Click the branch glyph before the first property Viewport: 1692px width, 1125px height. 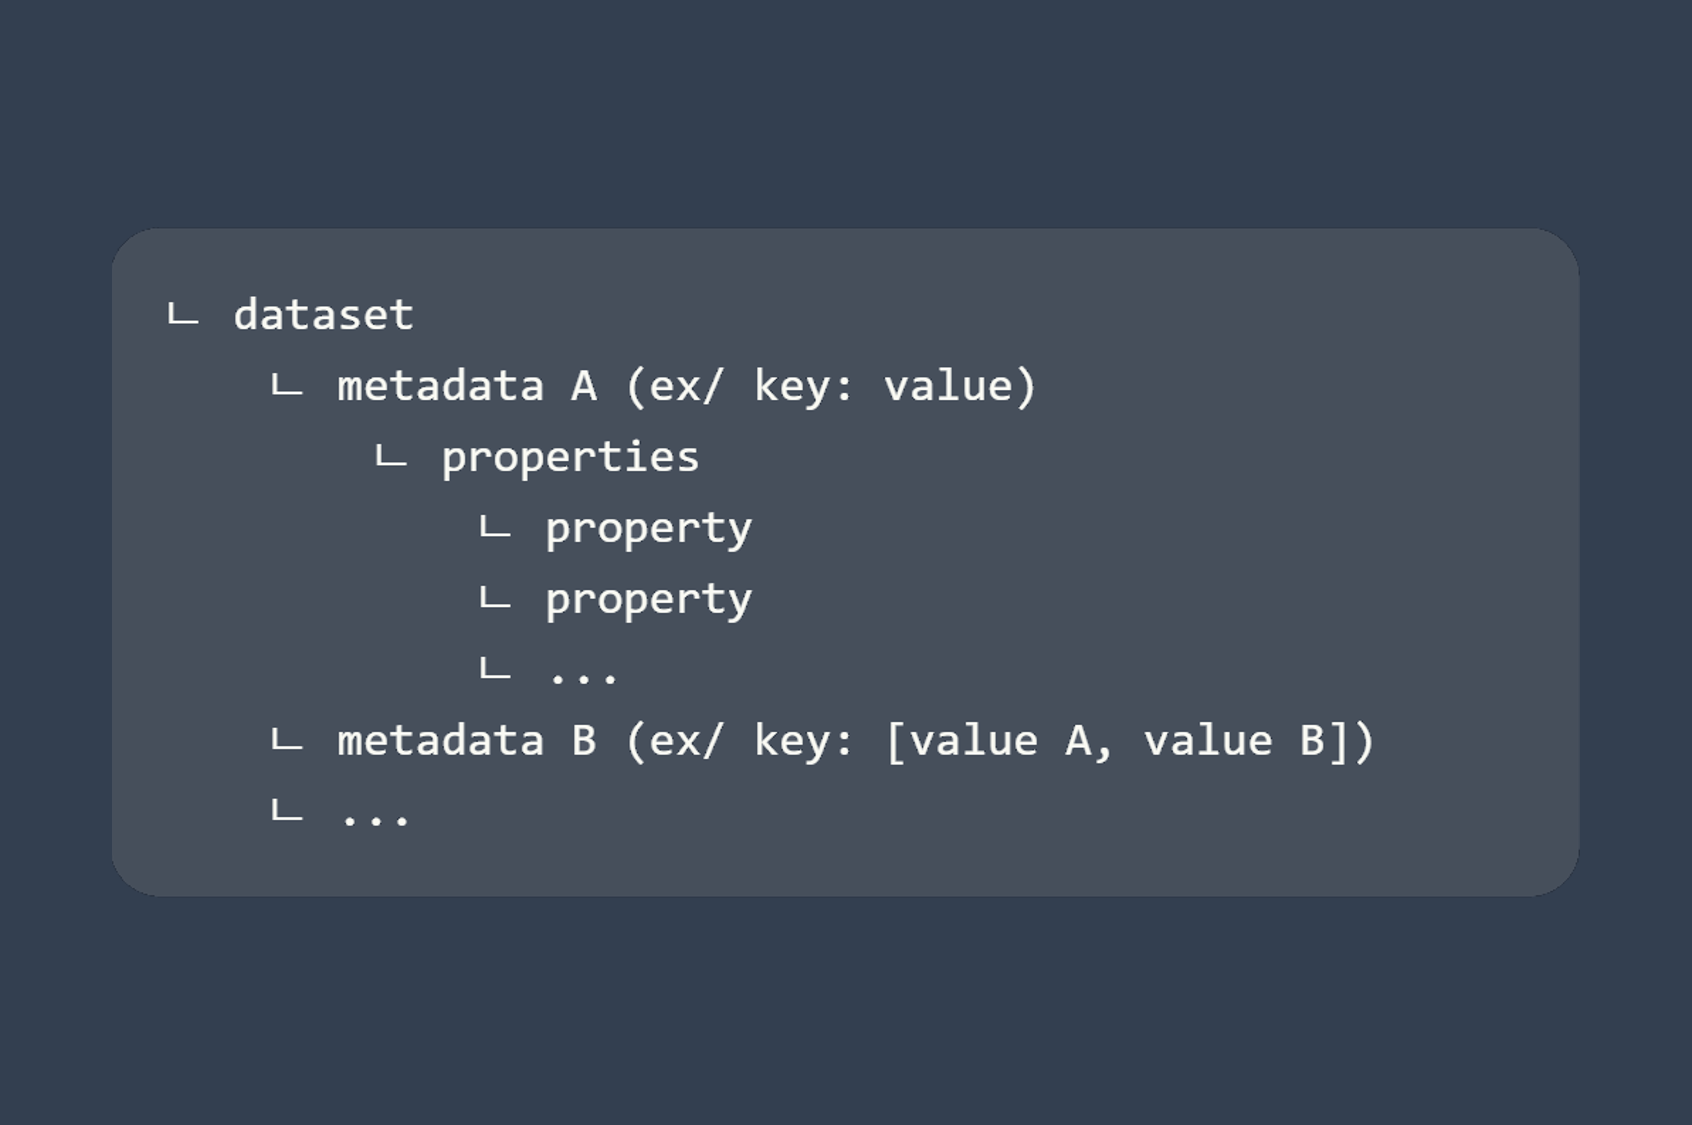(x=495, y=530)
